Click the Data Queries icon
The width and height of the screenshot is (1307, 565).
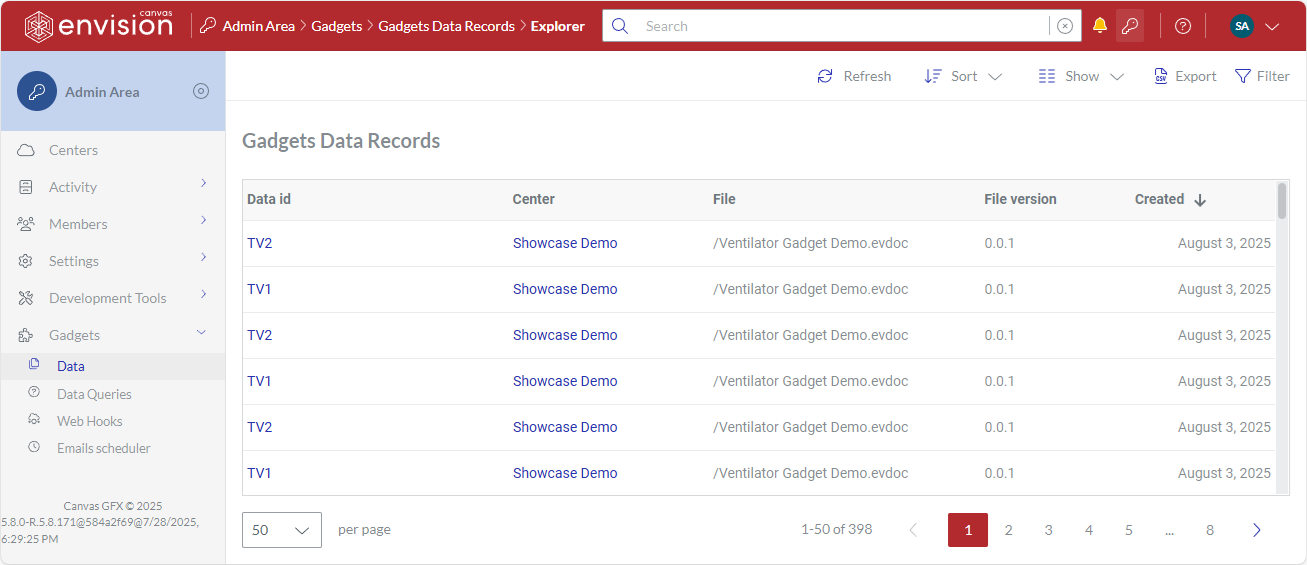tap(34, 393)
